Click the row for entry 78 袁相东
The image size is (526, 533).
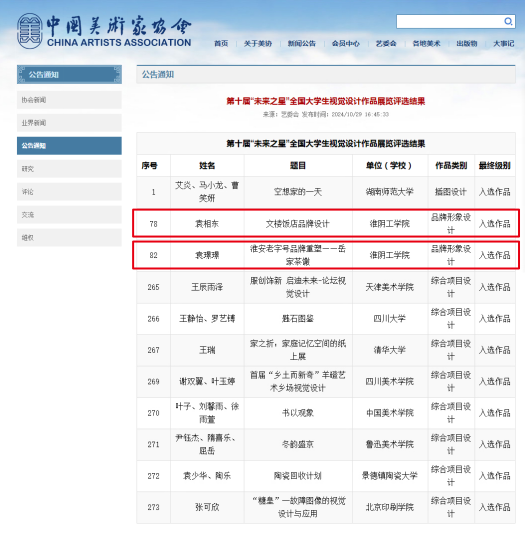click(x=326, y=223)
